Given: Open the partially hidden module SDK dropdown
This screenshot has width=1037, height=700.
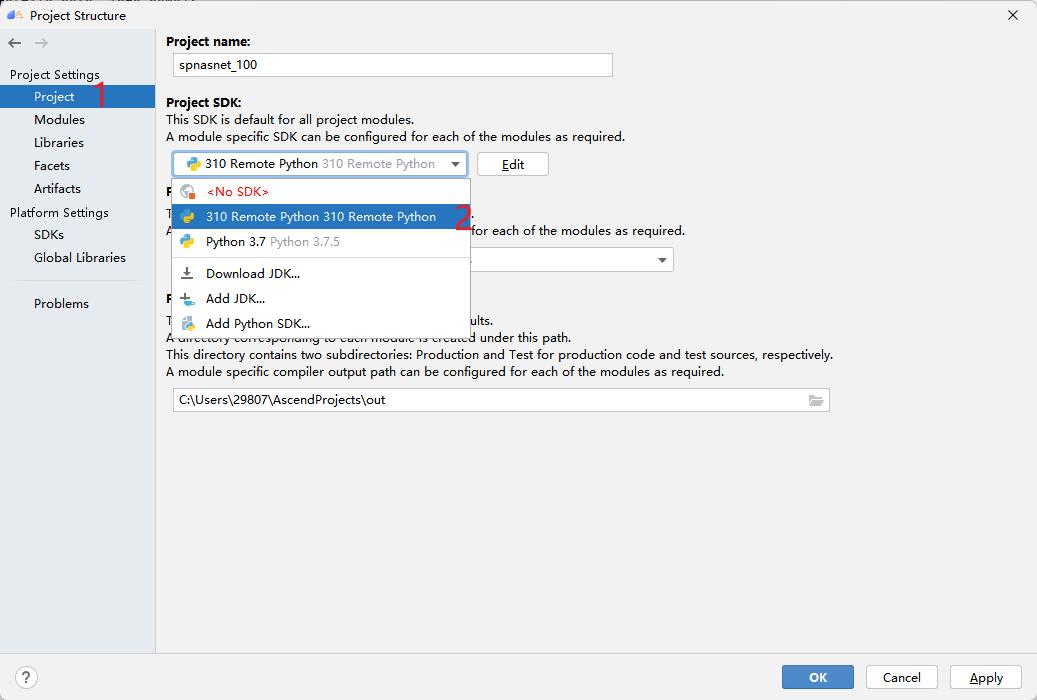Looking at the screenshot, I should [x=663, y=258].
